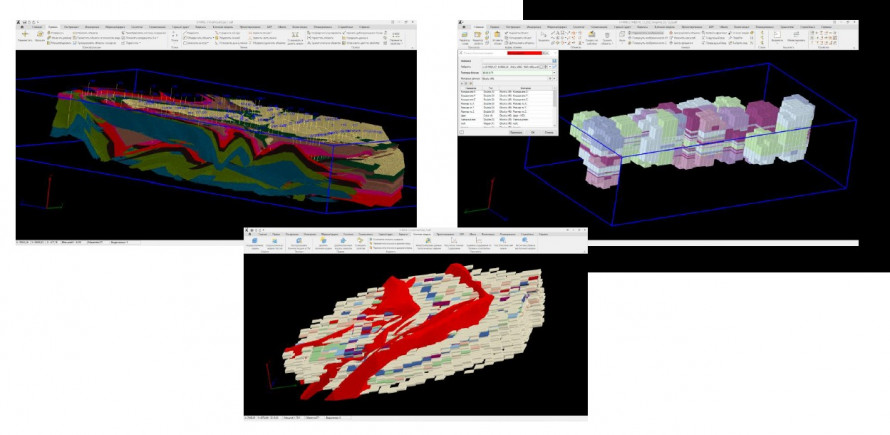Tick the checkbox at the dialog's bottom-left corner
The height and width of the screenshot is (435, 890).
[x=461, y=132]
